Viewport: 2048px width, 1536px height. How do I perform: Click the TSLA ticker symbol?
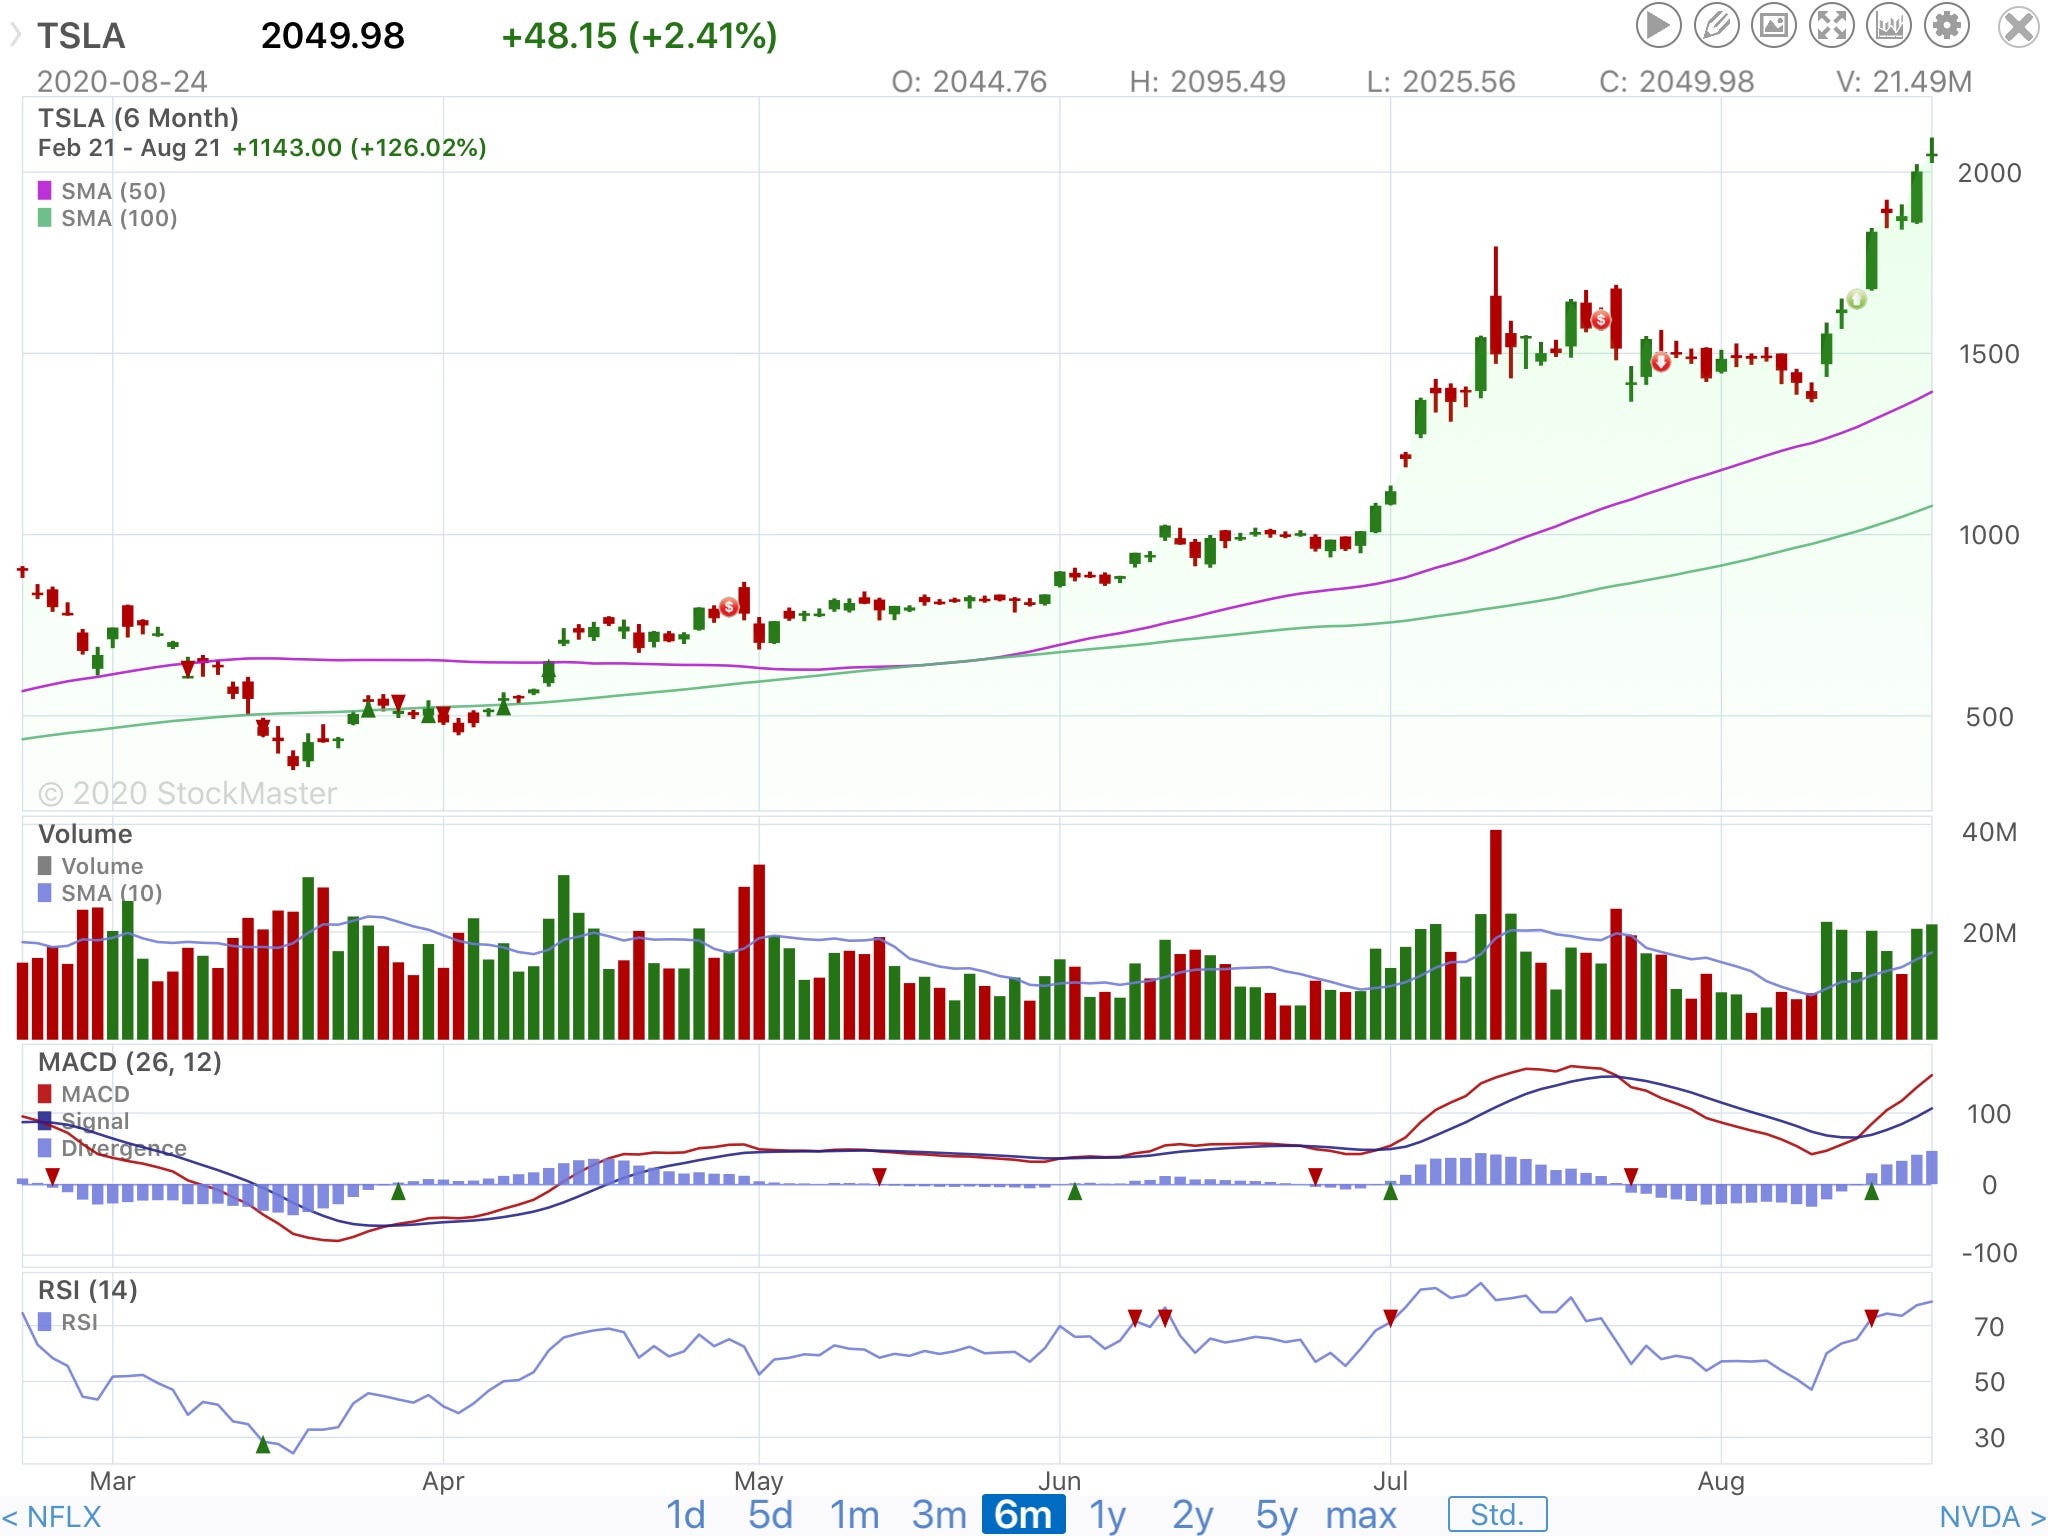(81, 36)
